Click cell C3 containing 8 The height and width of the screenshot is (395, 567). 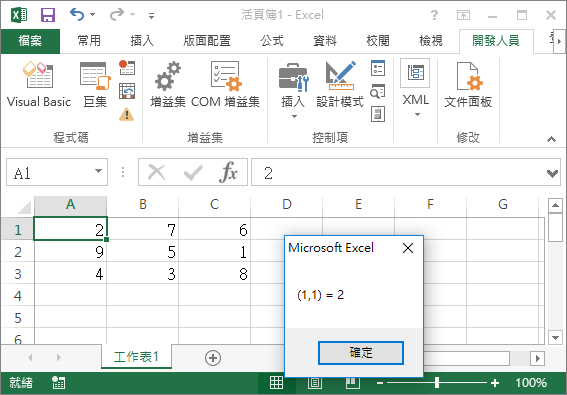click(214, 274)
